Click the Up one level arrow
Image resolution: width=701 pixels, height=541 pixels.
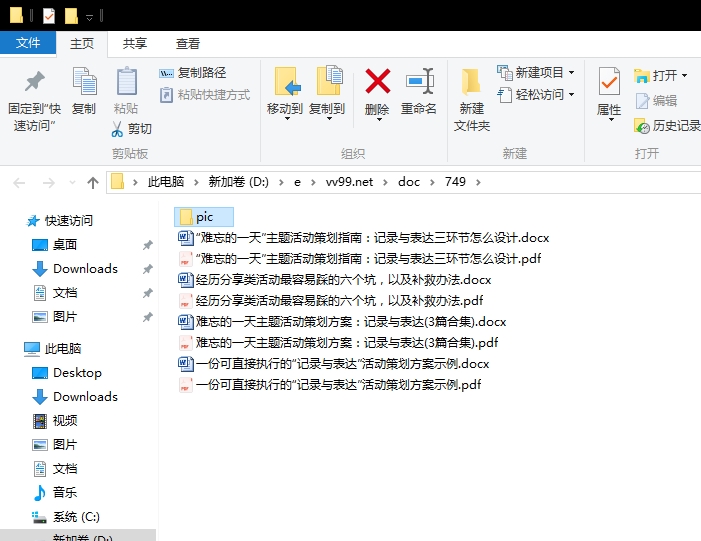93,182
